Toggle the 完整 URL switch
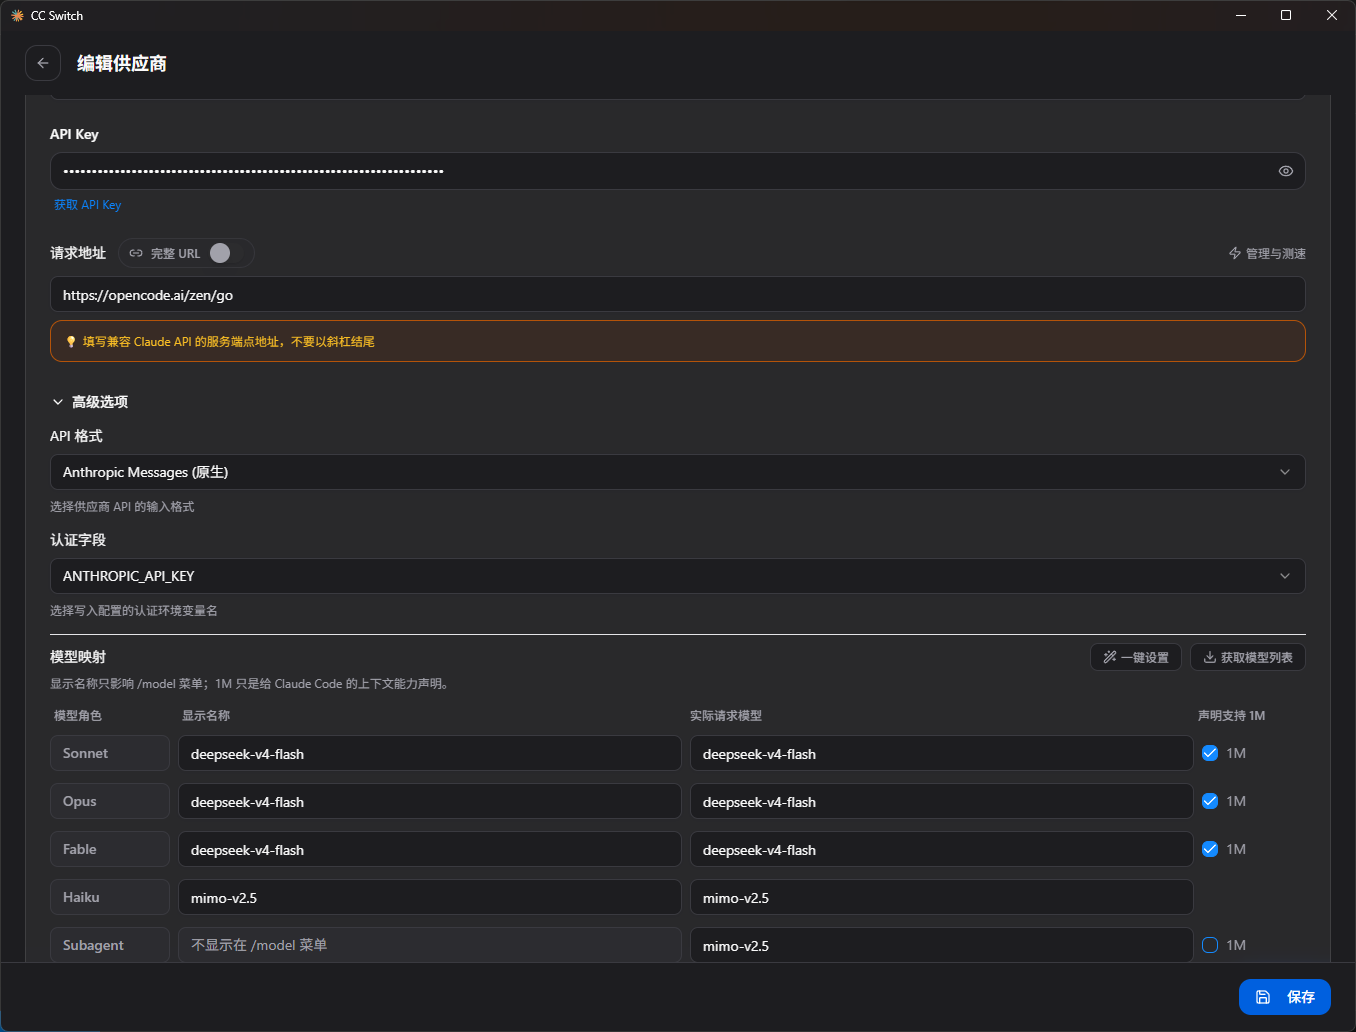The height and width of the screenshot is (1032, 1356). [229, 253]
